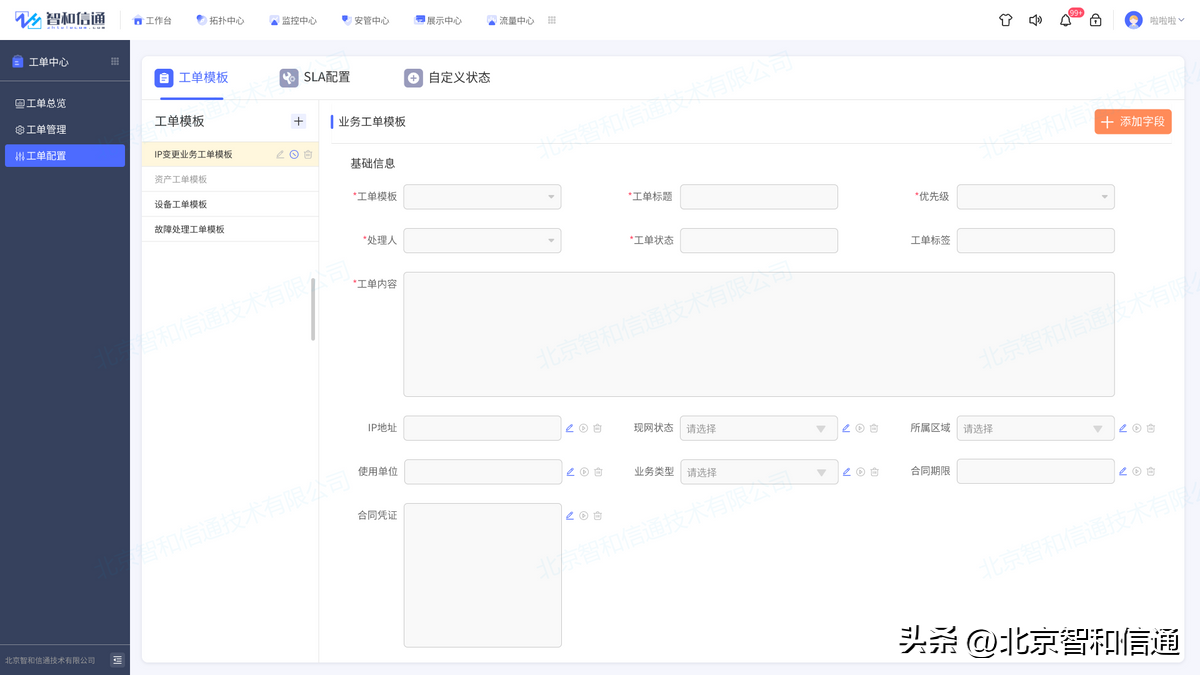Open 拓扑中心 in top navigation
1200x675 pixels.
tap(220, 20)
